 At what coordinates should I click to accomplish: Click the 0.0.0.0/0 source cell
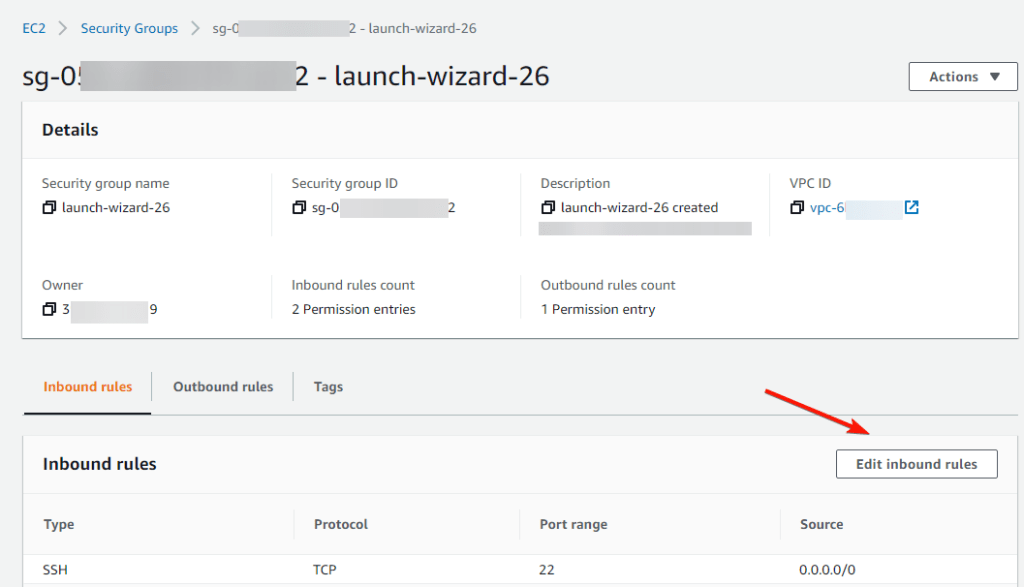click(x=827, y=570)
